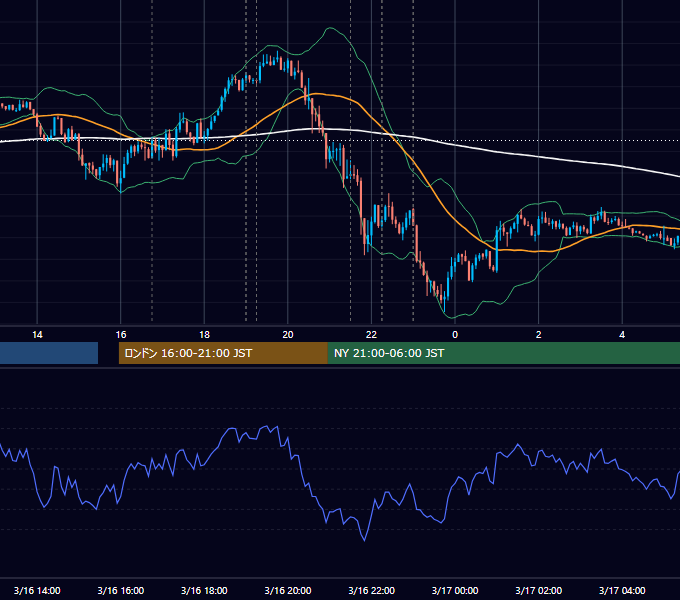Click the NY 21:00-06:00 JST session bar
The image size is (680, 600).
(503, 353)
